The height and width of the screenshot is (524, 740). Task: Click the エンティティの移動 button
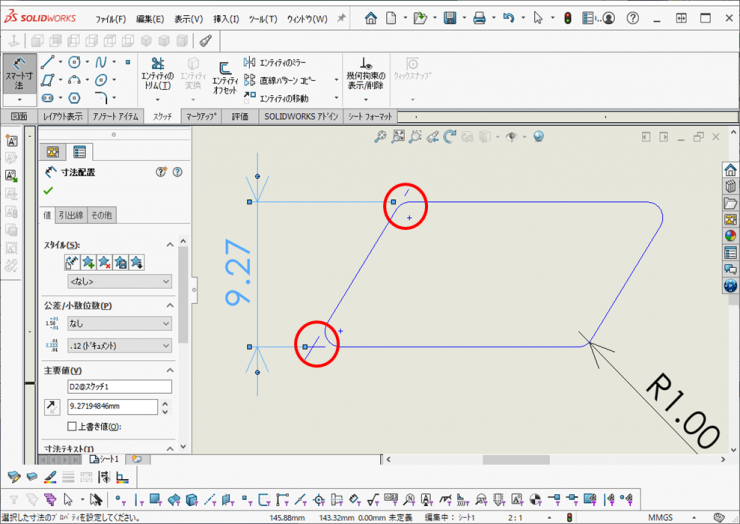pyautogui.click(x=276, y=98)
